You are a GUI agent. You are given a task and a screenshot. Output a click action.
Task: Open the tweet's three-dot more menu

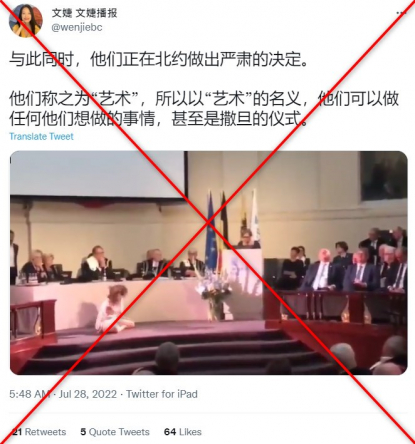(x=402, y=13)
